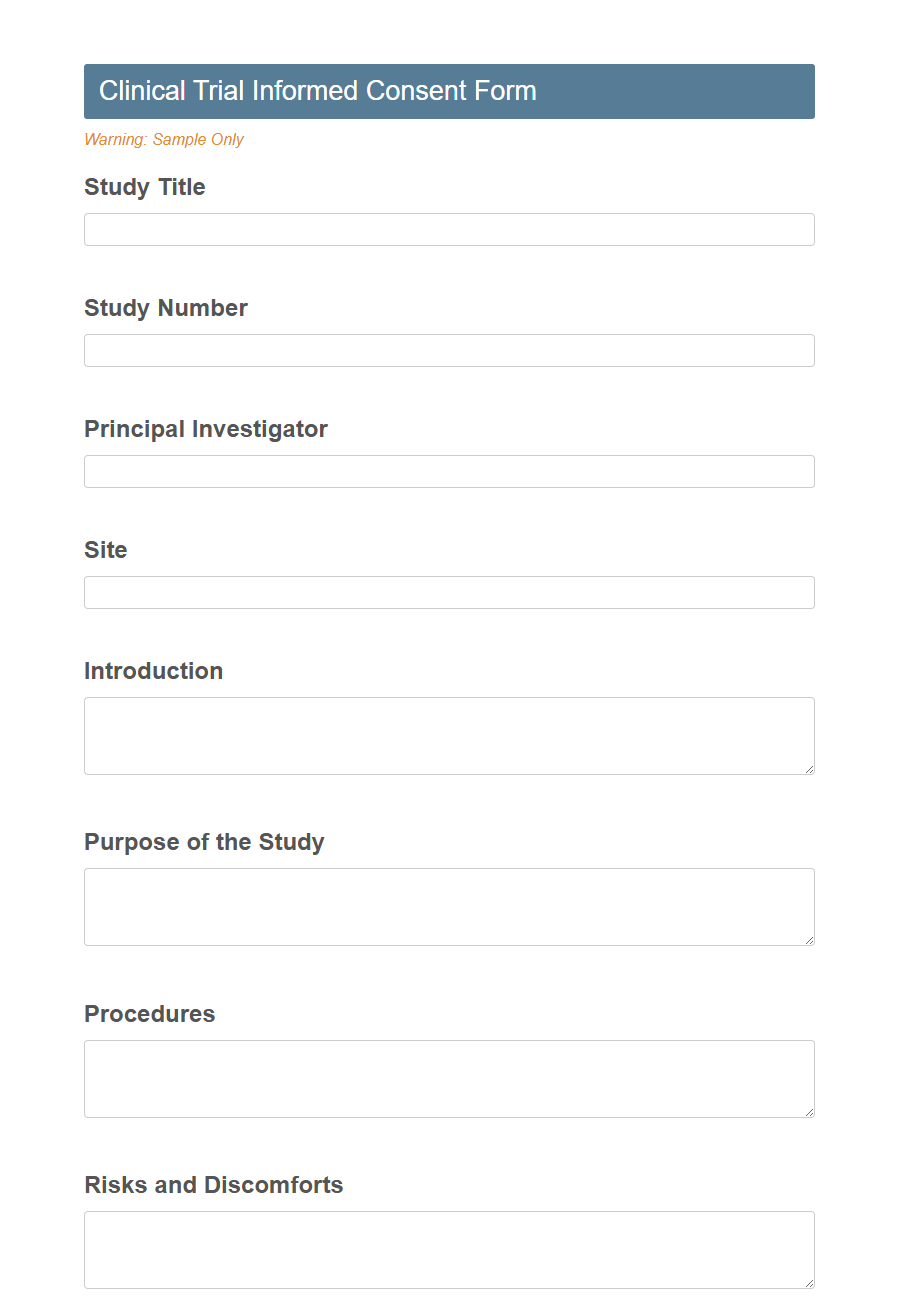Click the Clinical Trial Informed Consent Form header
The image size is (900, 1300).
coord(317,90)
